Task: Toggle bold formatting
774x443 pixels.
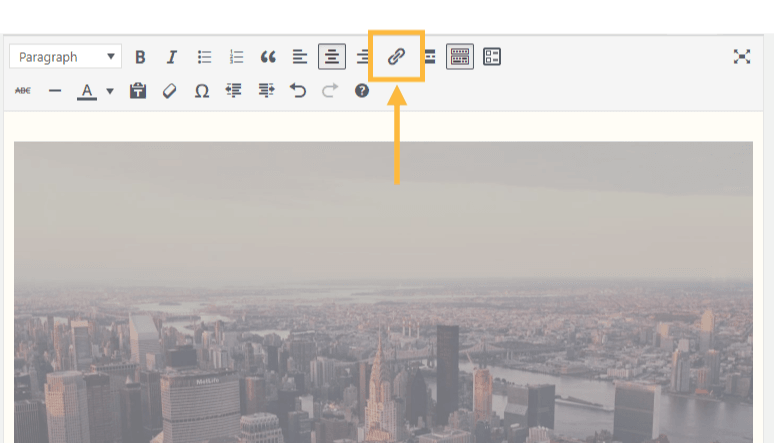Action: click(x=140, y=57)
